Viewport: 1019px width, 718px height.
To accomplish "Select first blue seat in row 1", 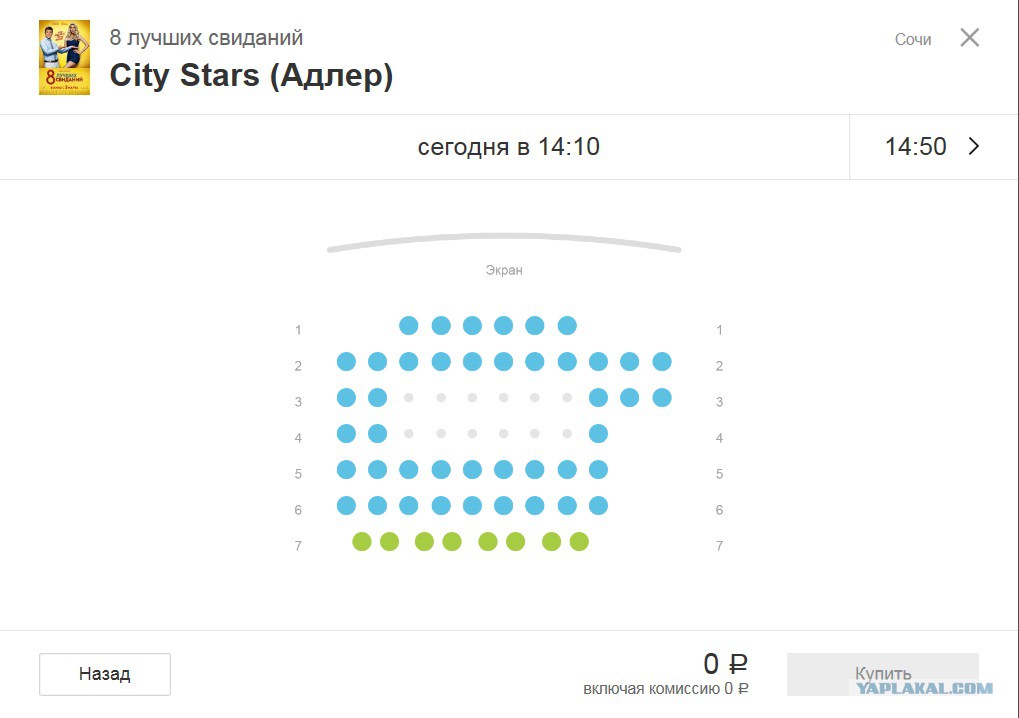I will pyautogui.click(x=408, y=326).
